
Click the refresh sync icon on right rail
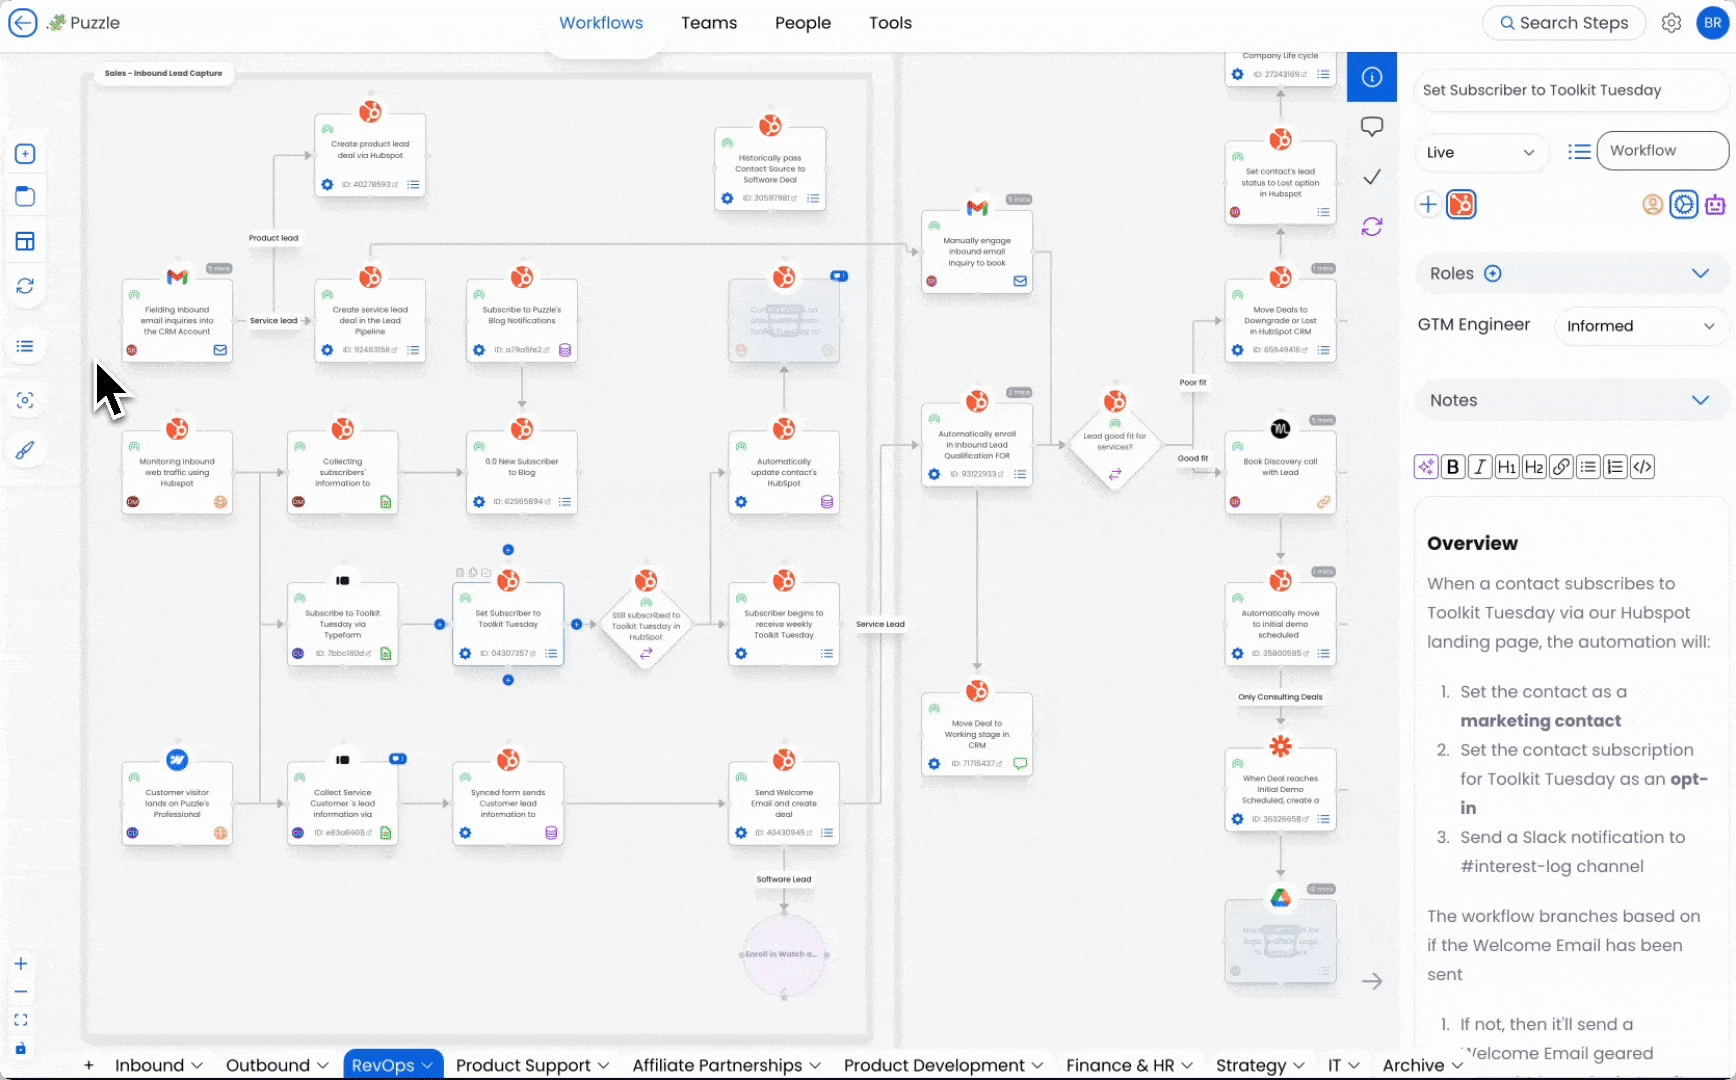pos(1372,226)
